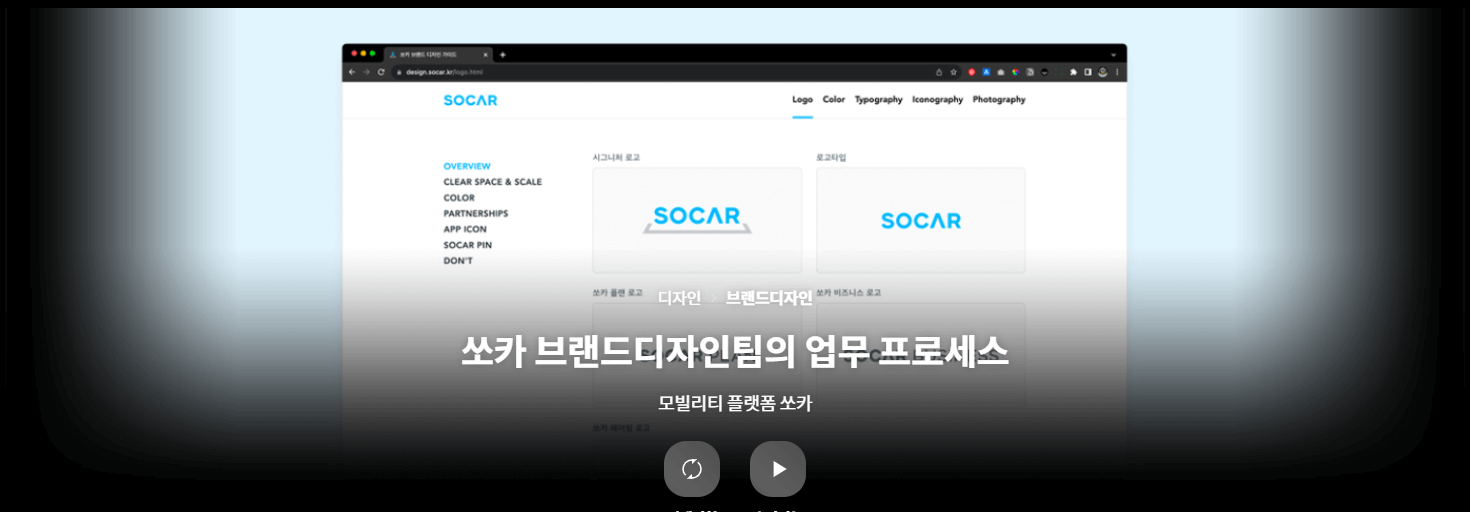Click the plain SOCAR logotype card
The height and width of the screenshot is (512, 1470).
[921, 220]
